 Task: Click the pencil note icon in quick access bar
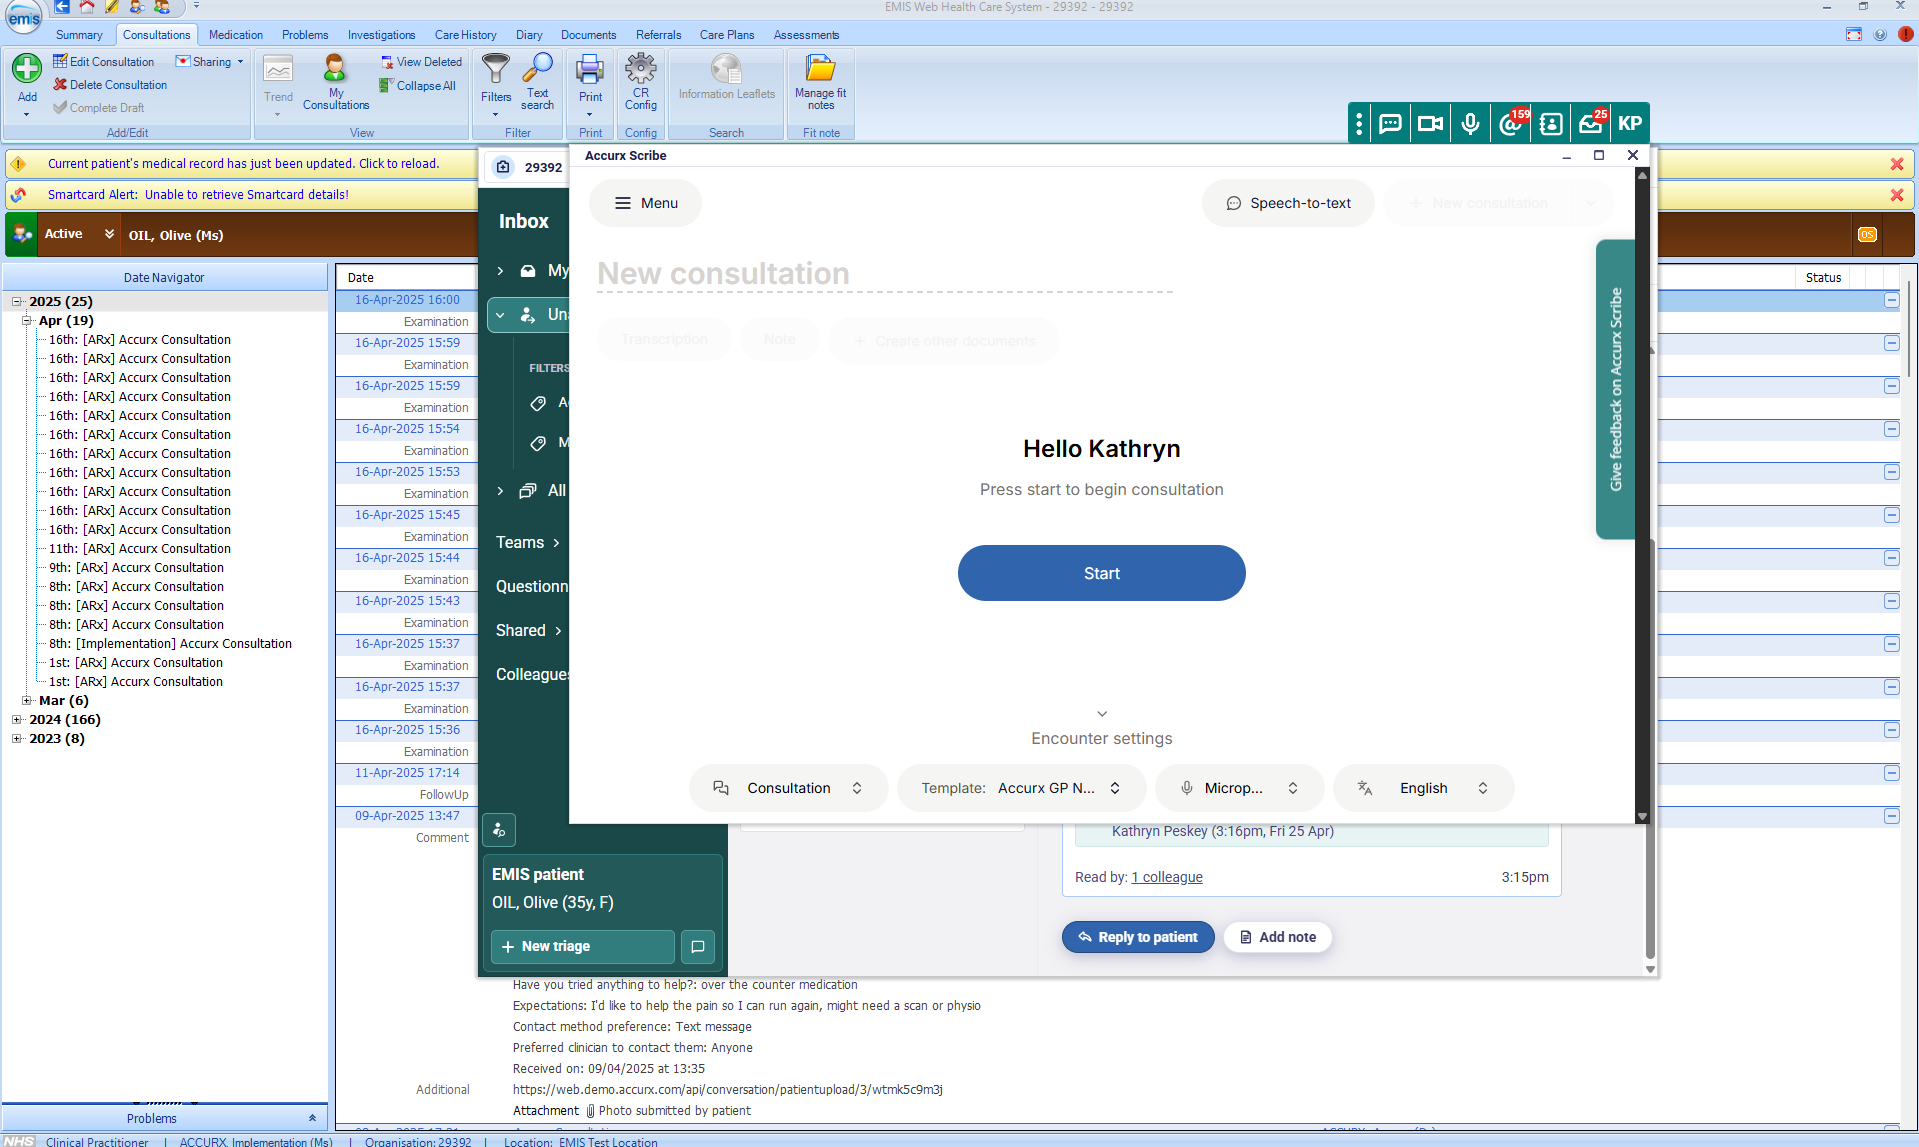pos(112,7)
